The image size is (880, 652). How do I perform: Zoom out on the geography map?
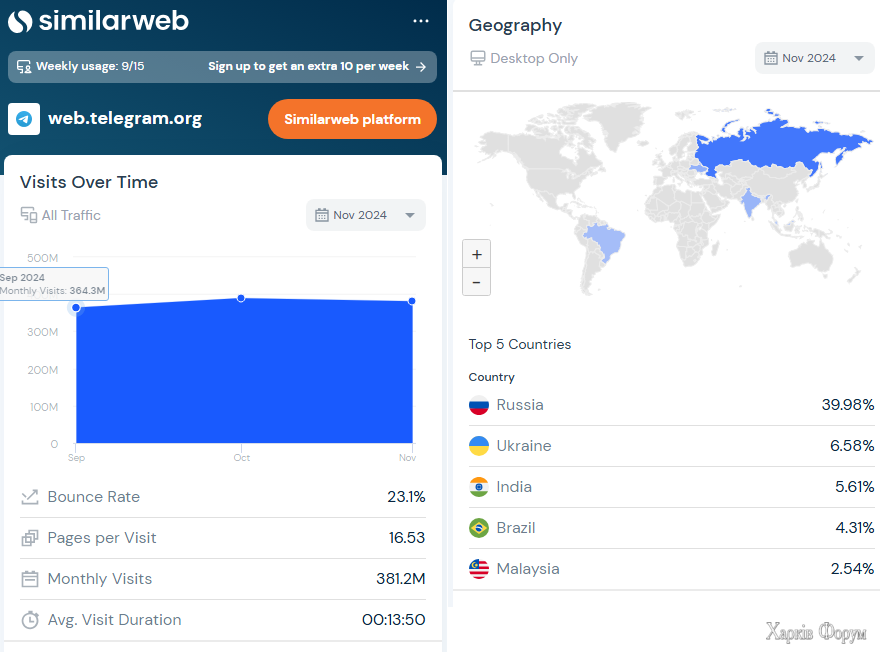[476, 282]
